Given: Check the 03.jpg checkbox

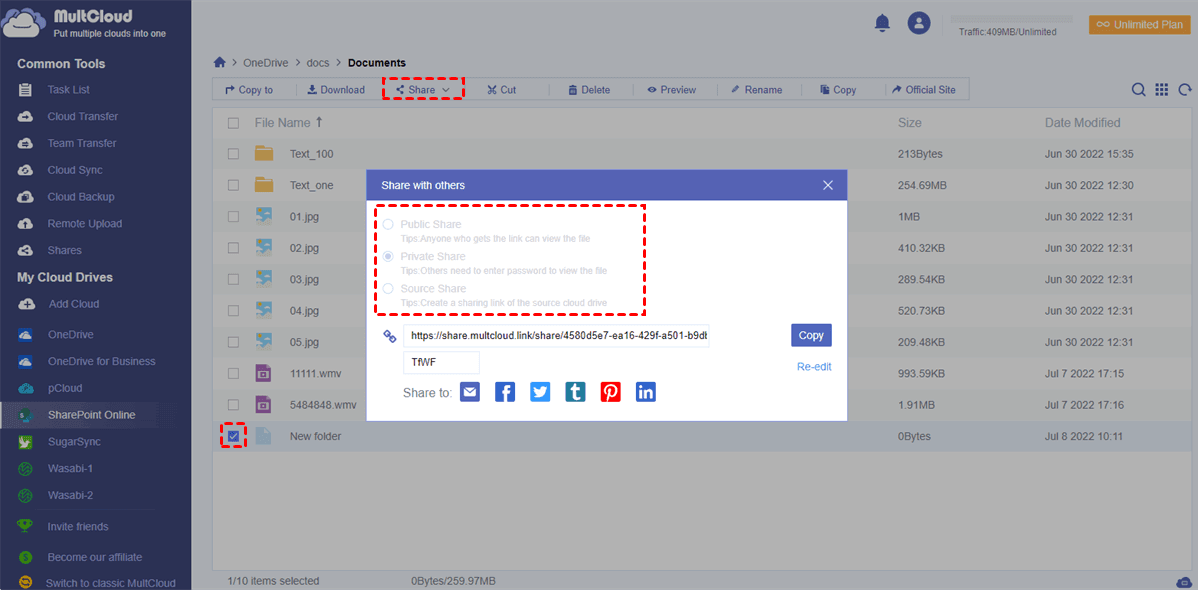Looking at the screenshot, I should point(234,280).
